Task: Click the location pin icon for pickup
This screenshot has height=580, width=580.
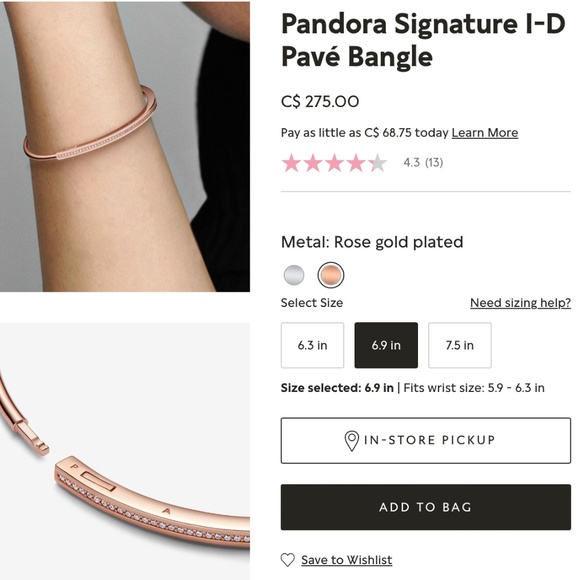Action: tap(352, 441)
